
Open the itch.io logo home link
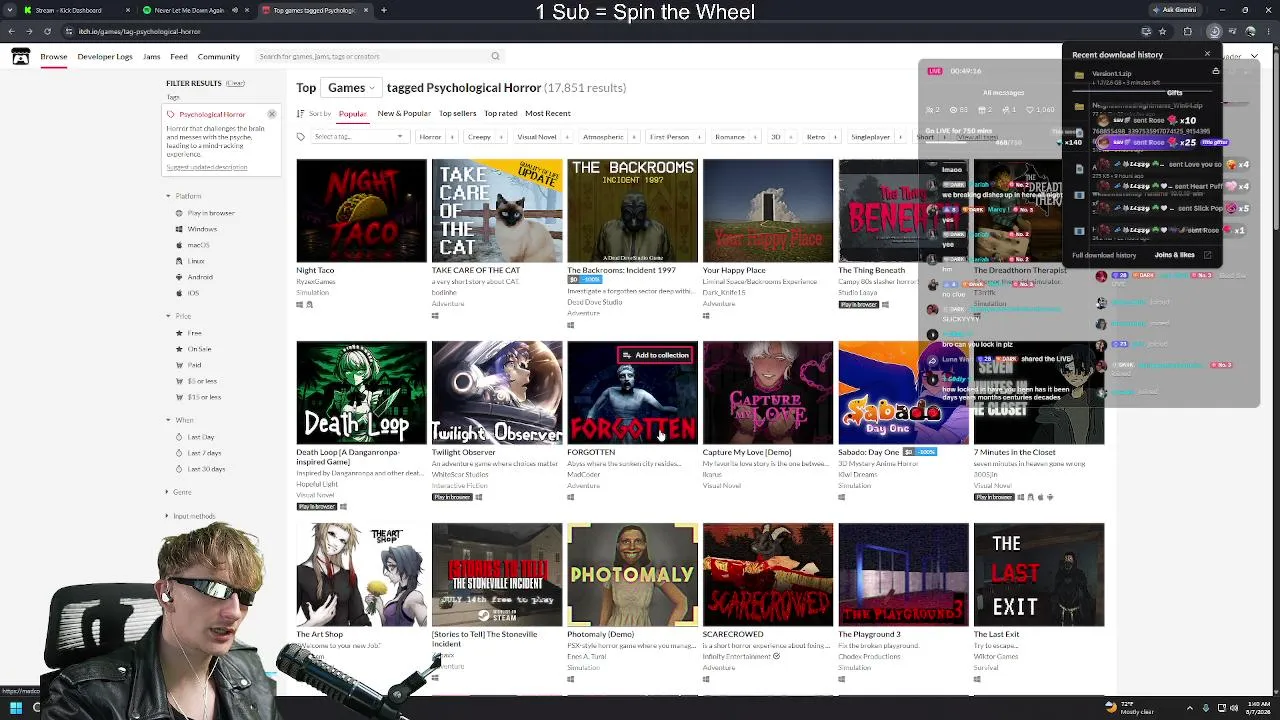(20, 56)
